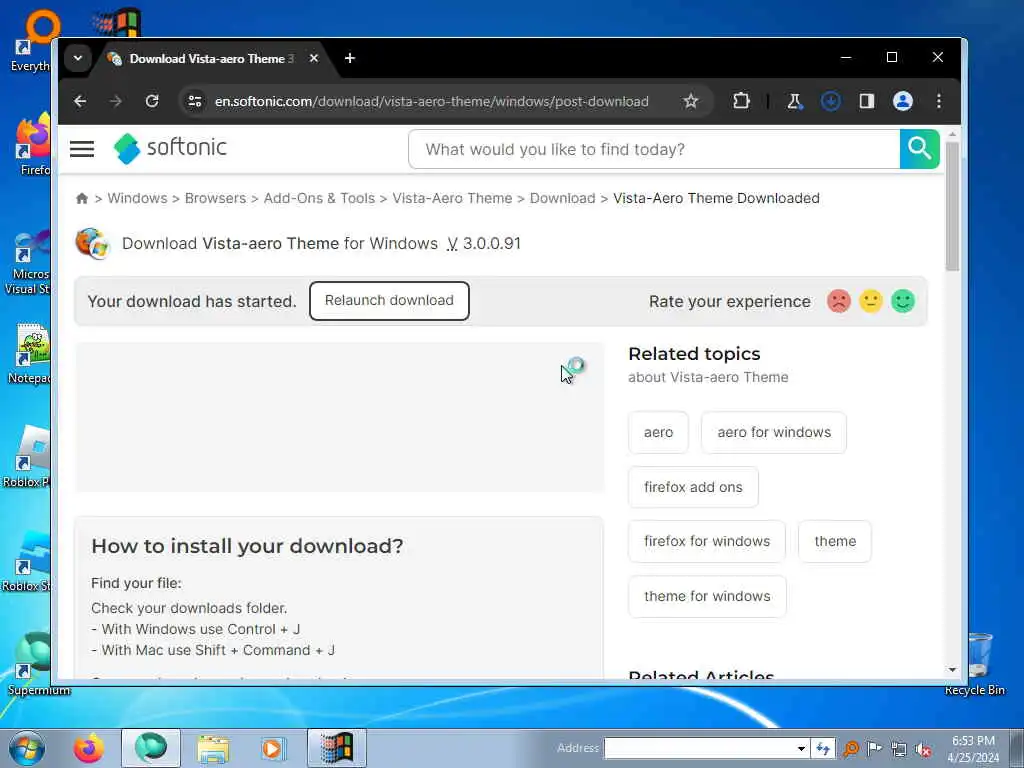This screenshot has height=768, width=1024.
Task: Open Chrome Labs flask icon
Action: (x=794, y=101)
